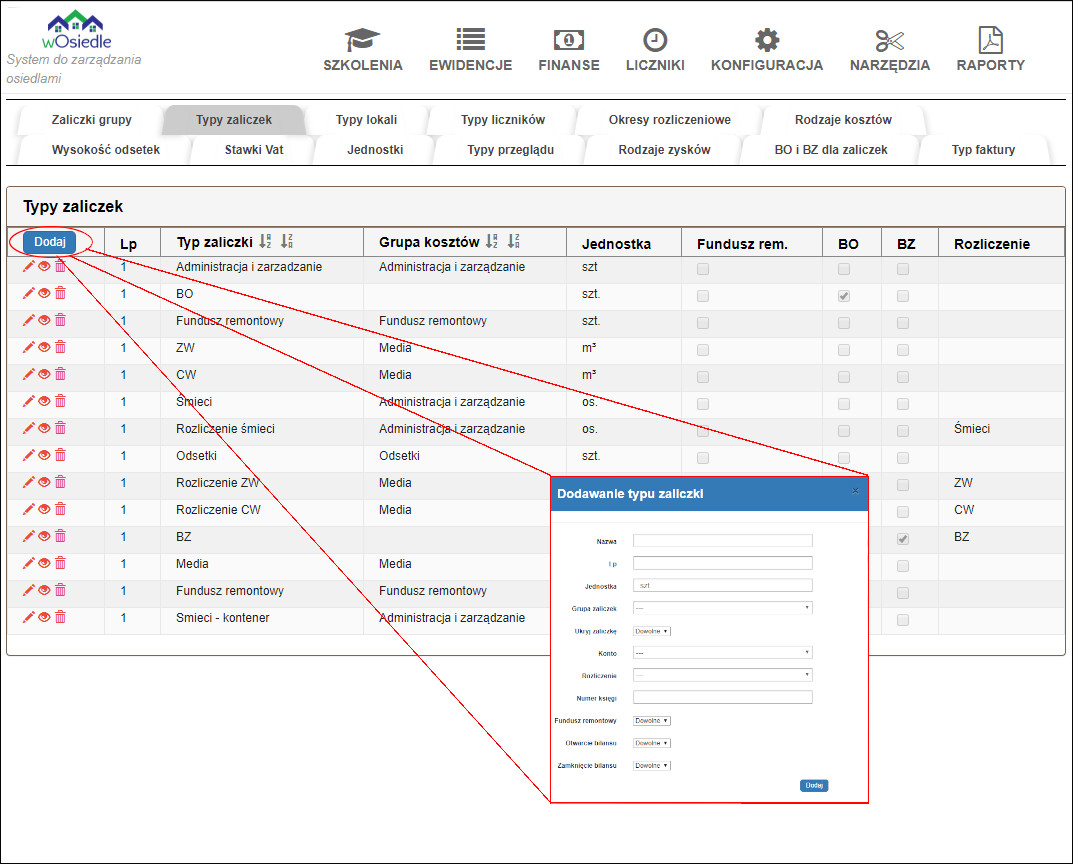The image size is (1073, 864).
Task: Sort Typ zaliczki ascending A-Z
Action: pos(265,241)
